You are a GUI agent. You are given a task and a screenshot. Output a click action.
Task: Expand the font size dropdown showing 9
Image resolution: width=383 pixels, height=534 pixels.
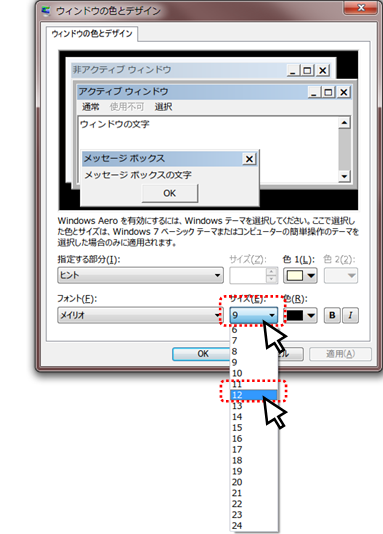point(254,315)
